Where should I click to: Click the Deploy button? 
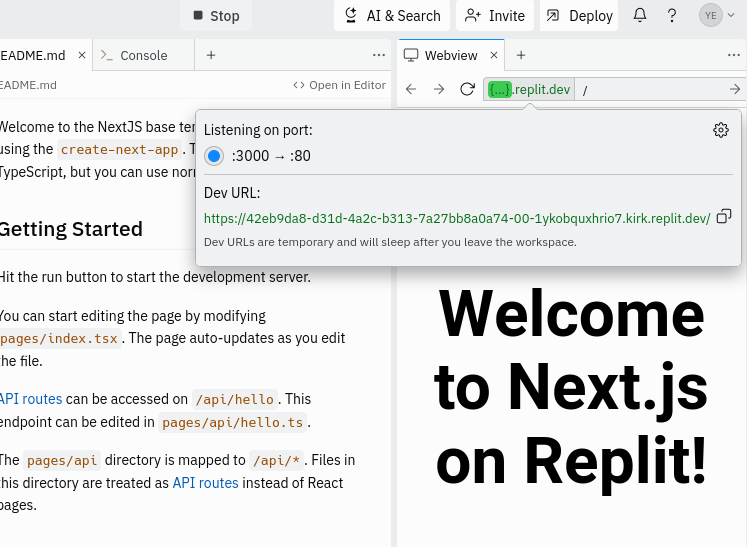[579, 16]
